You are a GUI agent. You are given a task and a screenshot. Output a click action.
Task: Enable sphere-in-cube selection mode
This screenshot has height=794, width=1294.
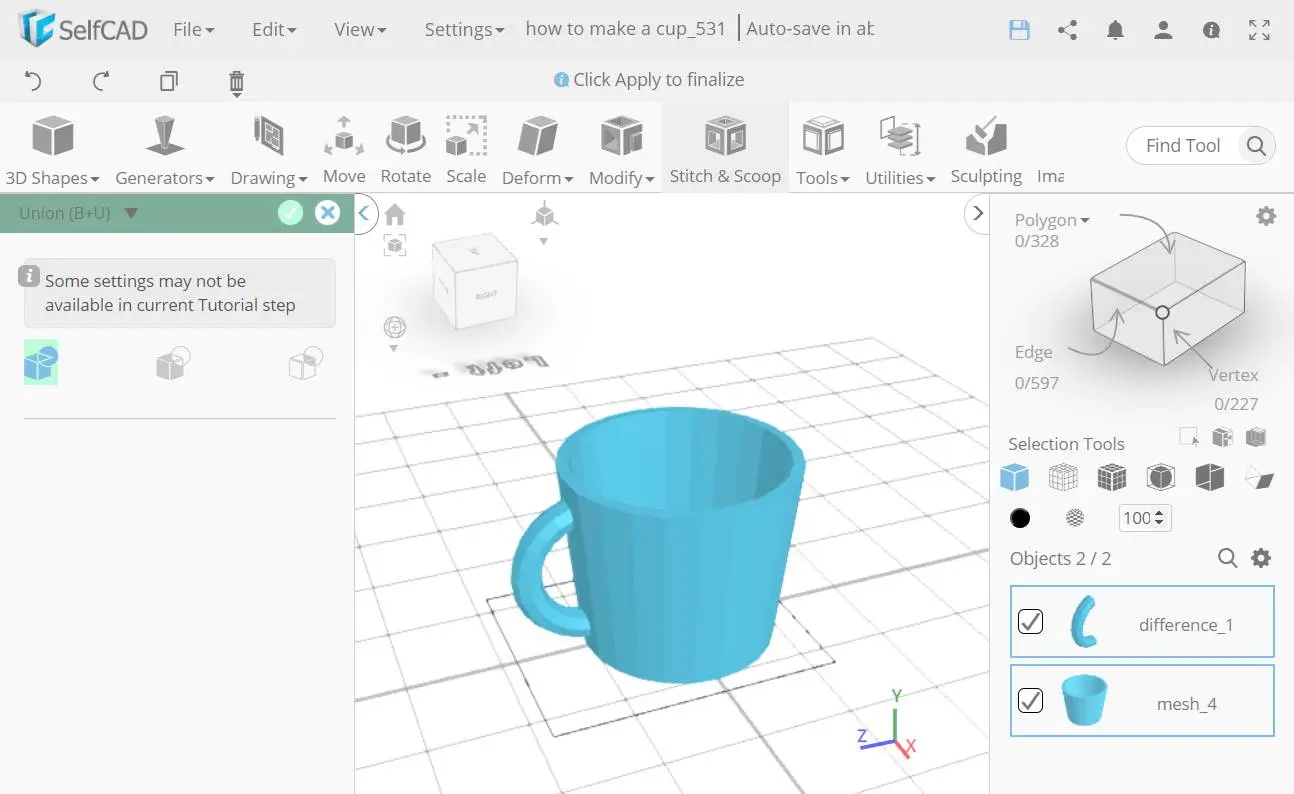tap(1160, 477)
